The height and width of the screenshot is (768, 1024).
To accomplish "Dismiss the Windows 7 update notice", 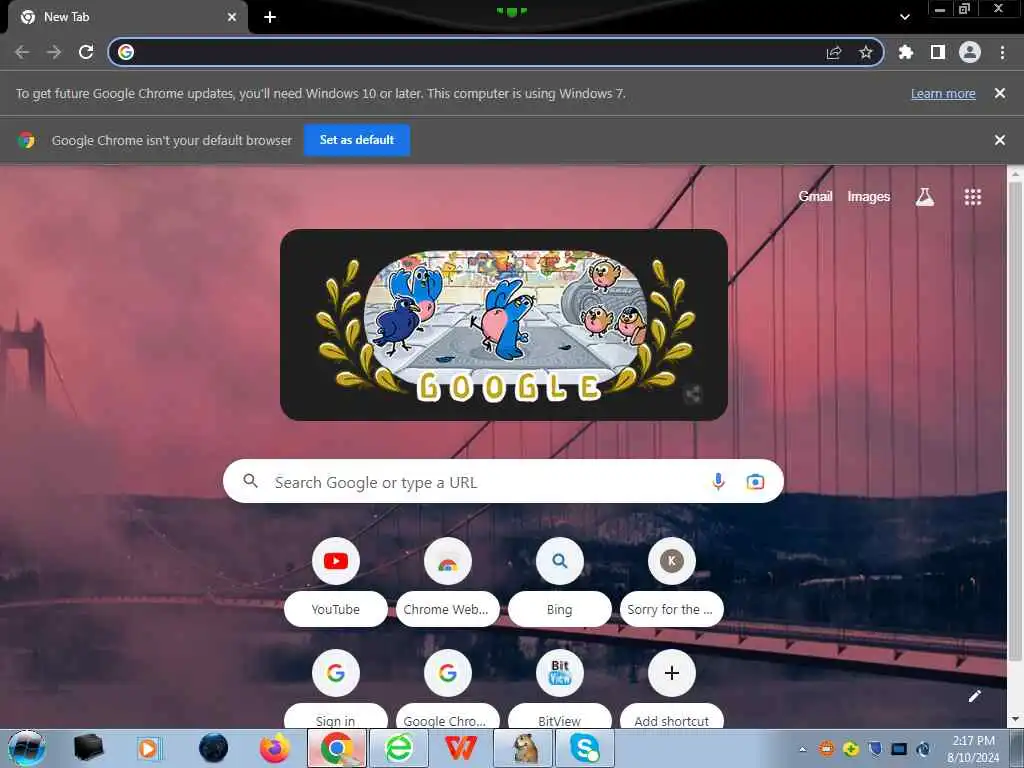I will 1000,93.
